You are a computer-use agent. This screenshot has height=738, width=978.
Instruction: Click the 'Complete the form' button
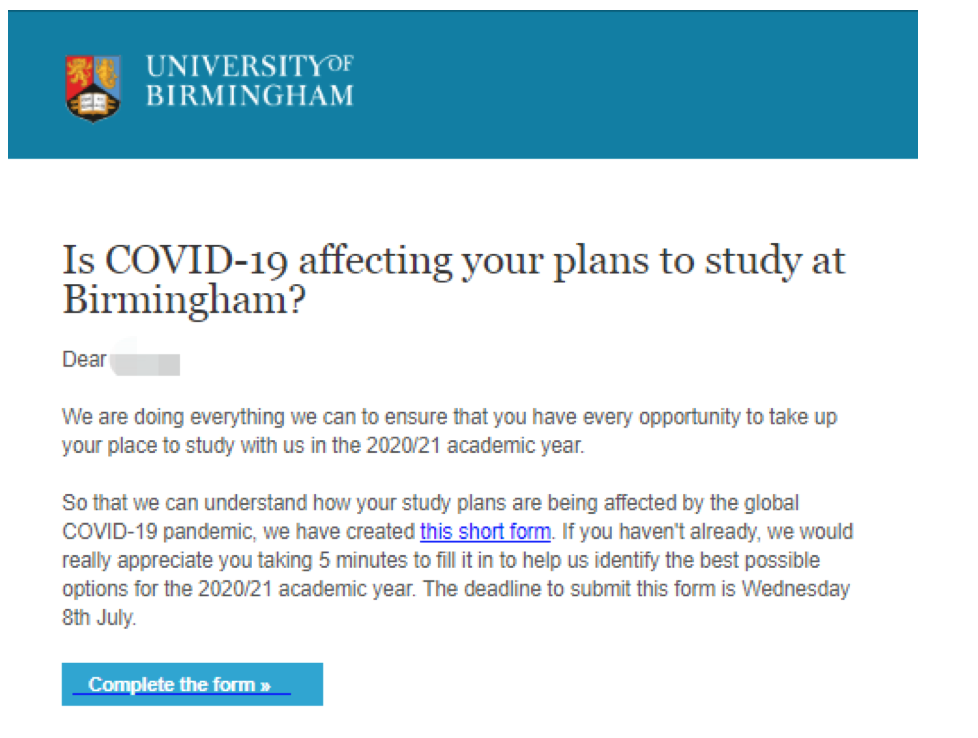192,684
